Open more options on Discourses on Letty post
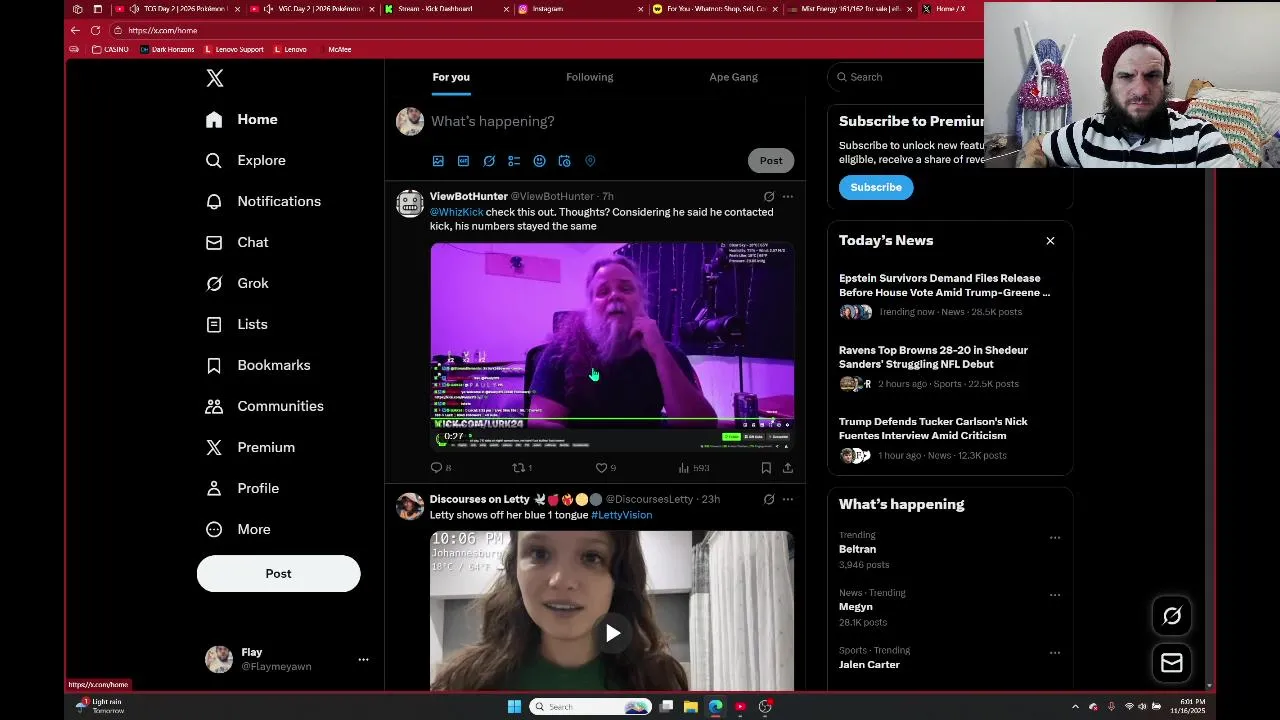The height and width of the screenshot is (720, 1280). tap(788, 499)
